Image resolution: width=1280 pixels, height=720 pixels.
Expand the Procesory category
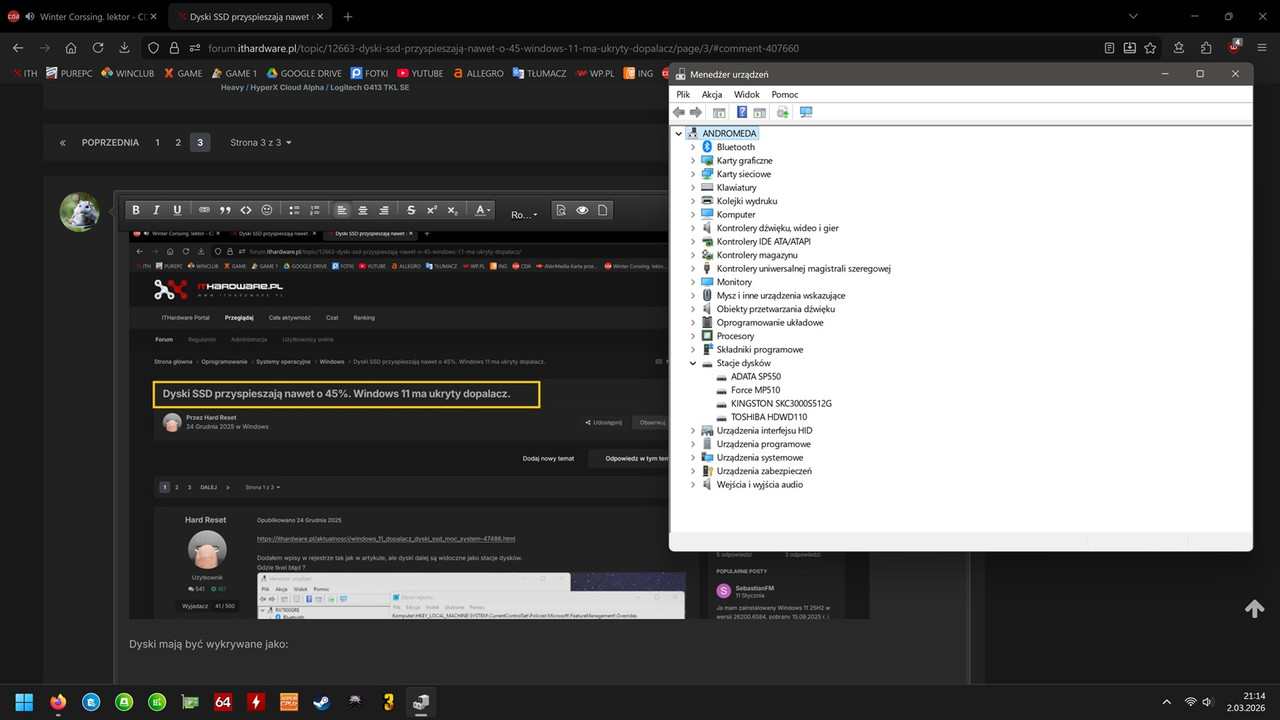pos(693,336)
